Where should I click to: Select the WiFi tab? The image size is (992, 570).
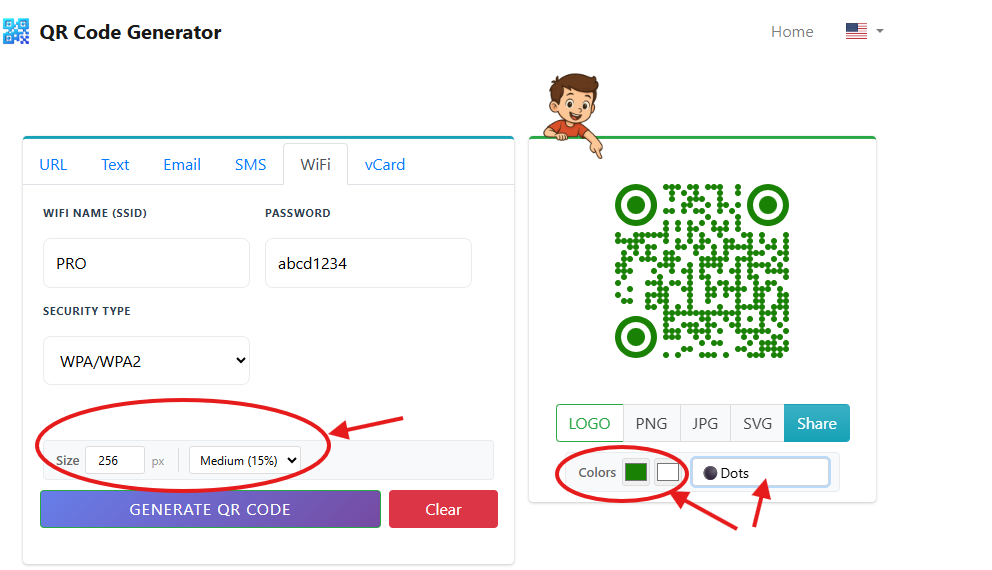[x=316, y=164]
